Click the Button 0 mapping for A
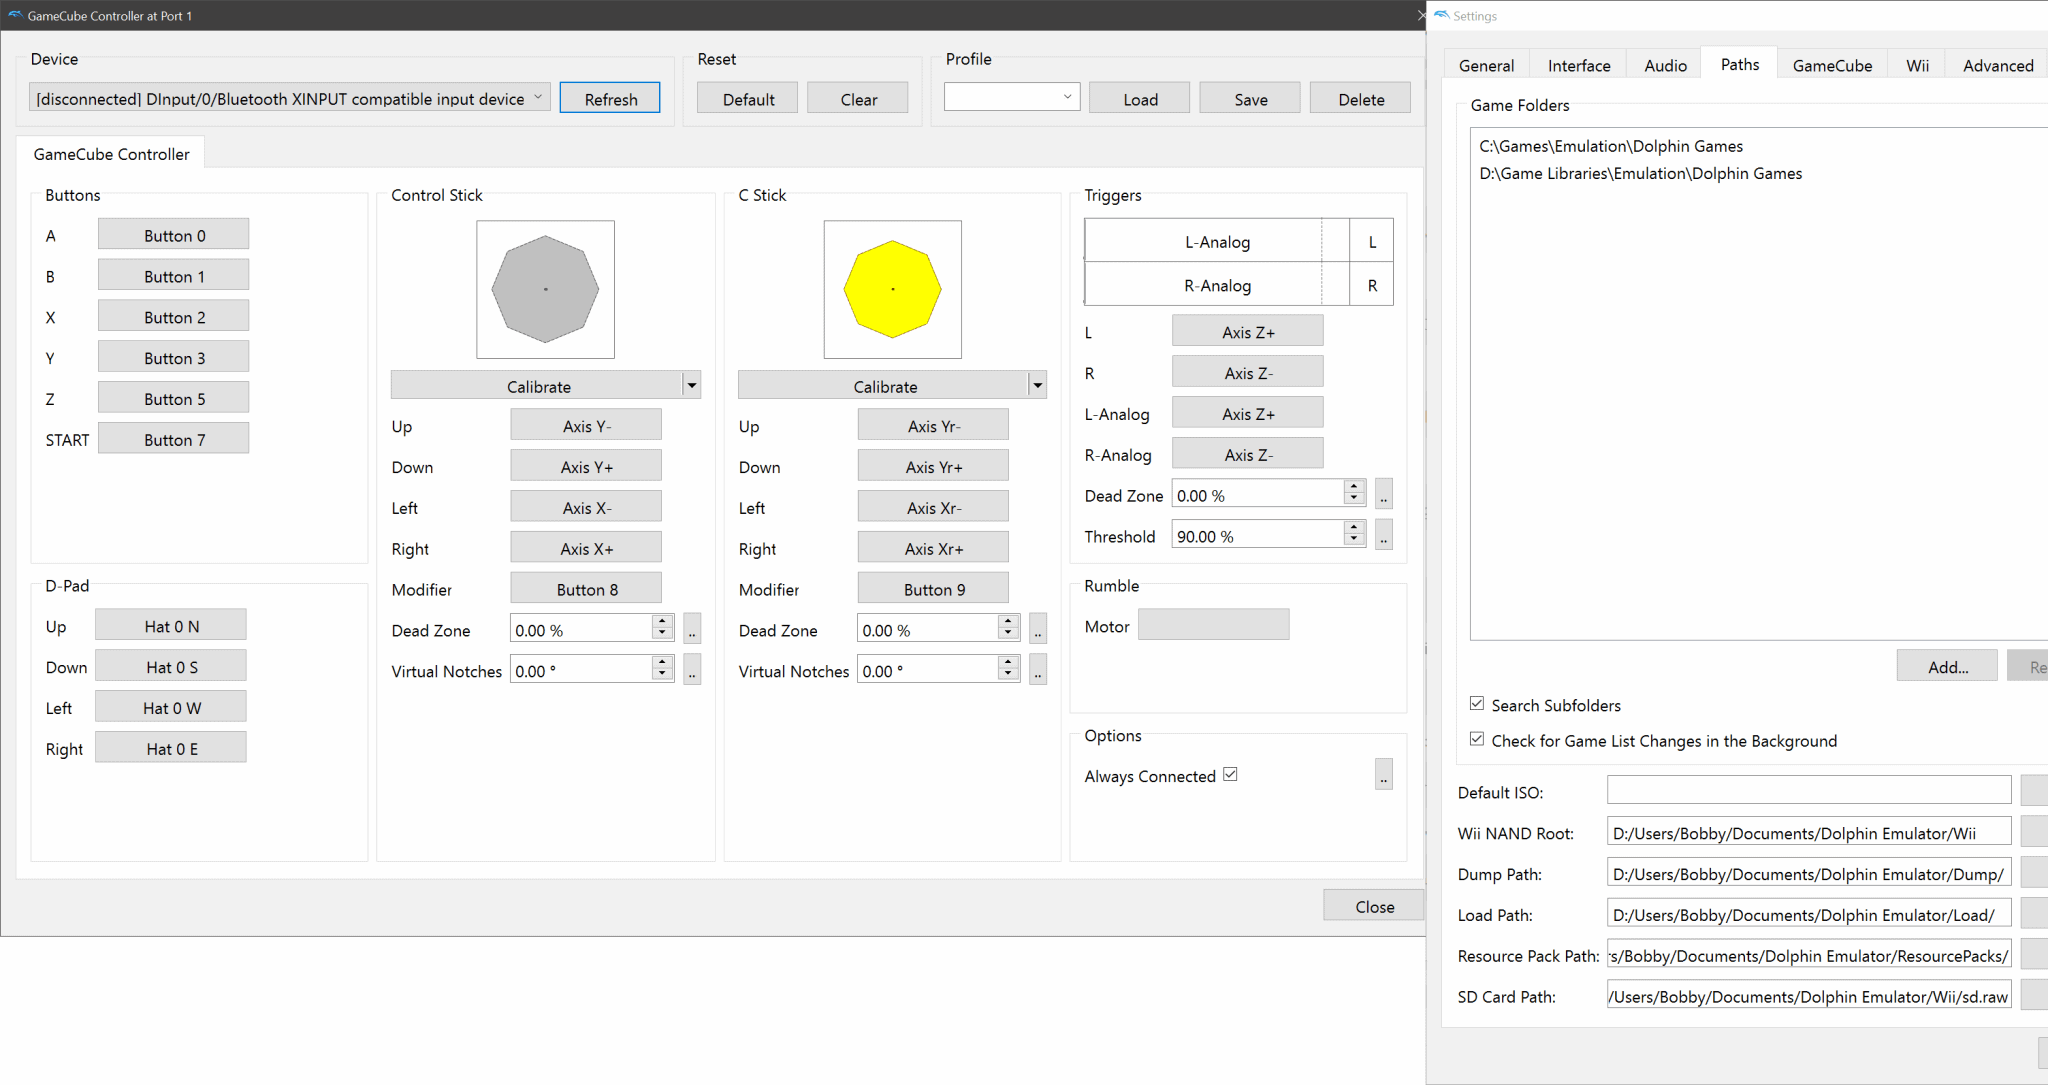Screen dimensions: 2048x1085 point(174,235)
